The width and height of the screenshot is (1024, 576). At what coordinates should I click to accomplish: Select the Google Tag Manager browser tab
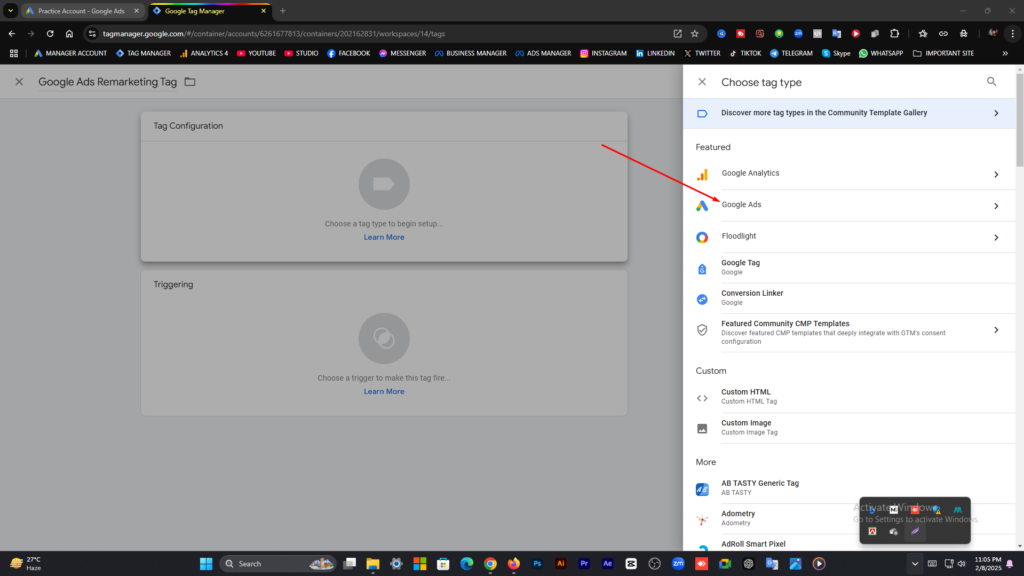(x=209, y=11)
